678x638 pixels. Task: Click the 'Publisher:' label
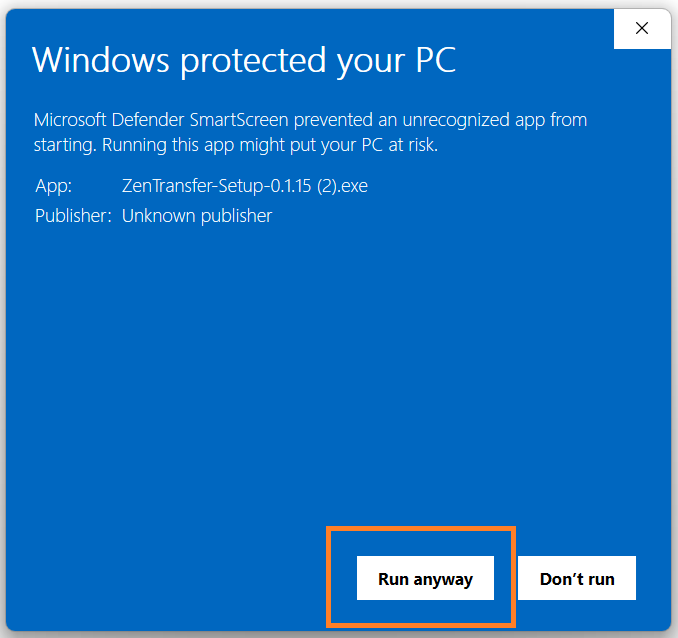73,215
